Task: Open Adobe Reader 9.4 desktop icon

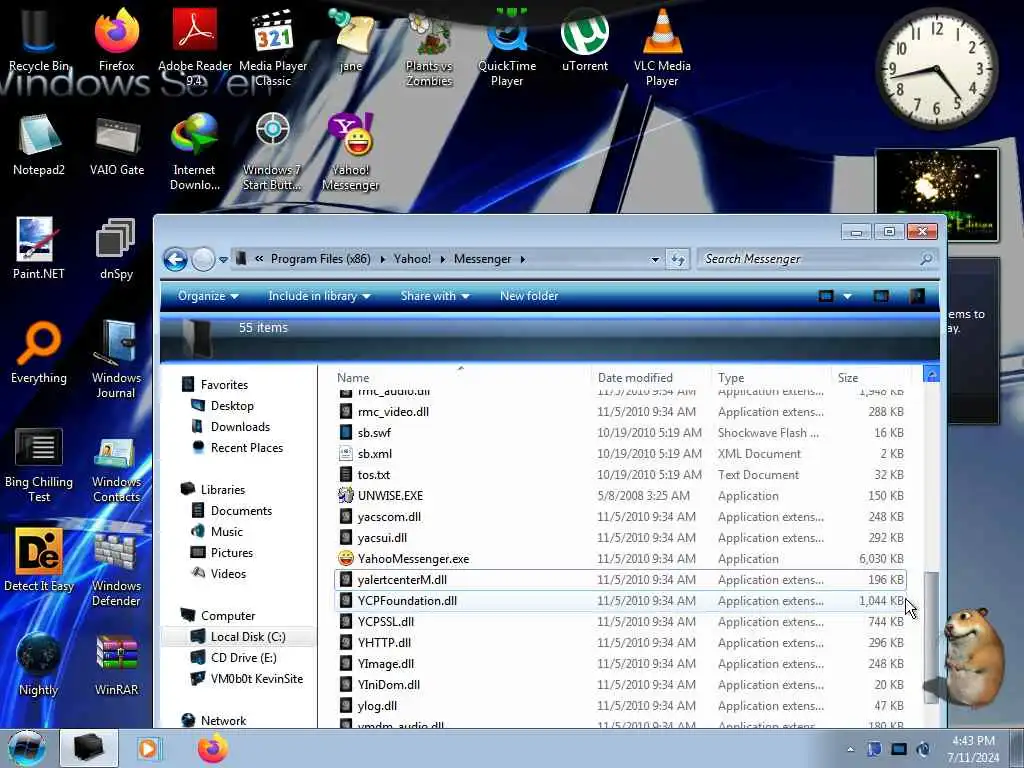Action: [195, 47]
